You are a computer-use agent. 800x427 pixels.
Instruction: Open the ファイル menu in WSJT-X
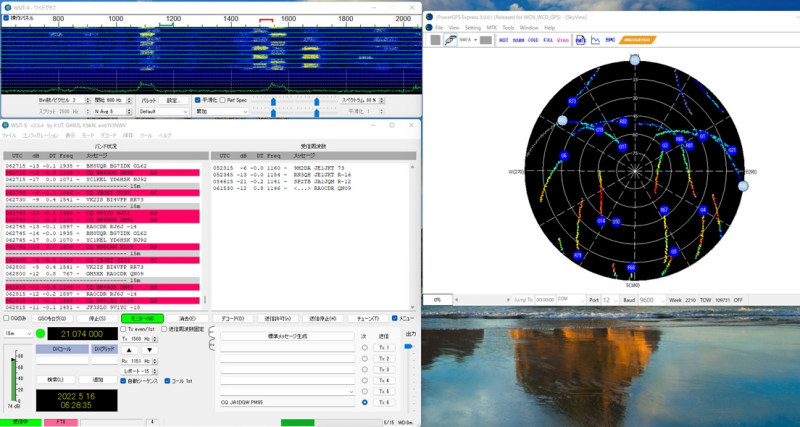click(9, 136)
